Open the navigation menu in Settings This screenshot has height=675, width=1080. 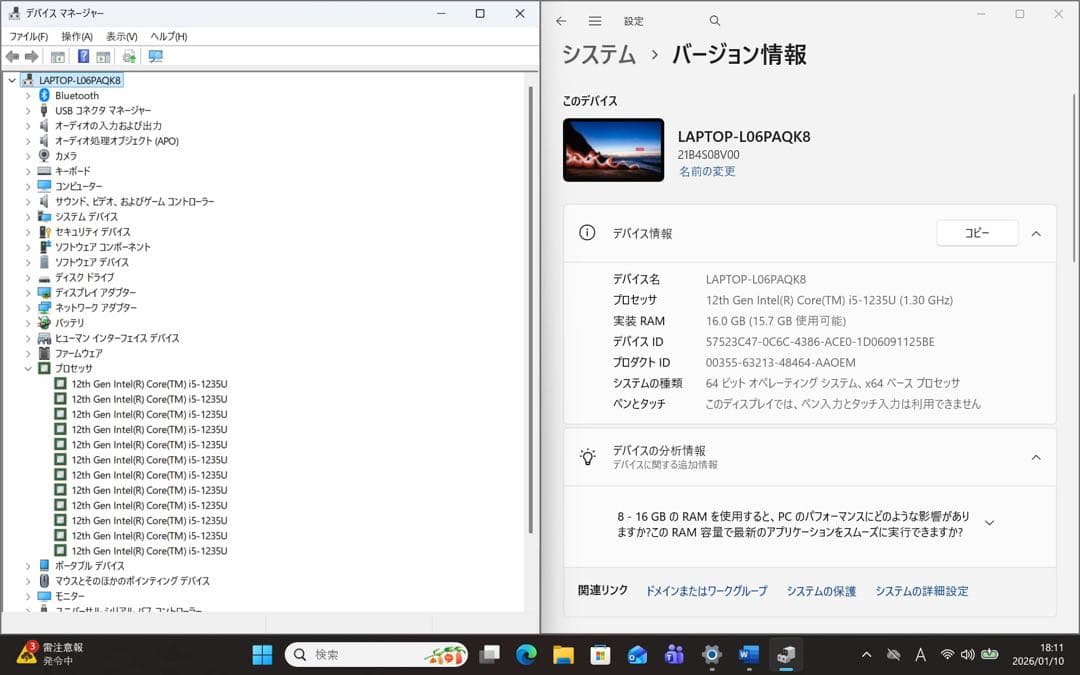point(594,20)
